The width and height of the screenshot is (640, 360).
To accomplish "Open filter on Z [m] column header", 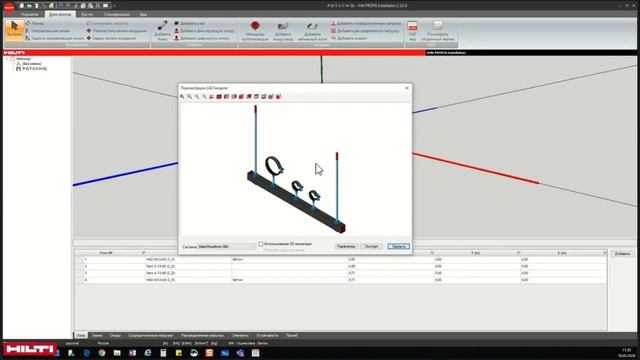I will (604, 253).
